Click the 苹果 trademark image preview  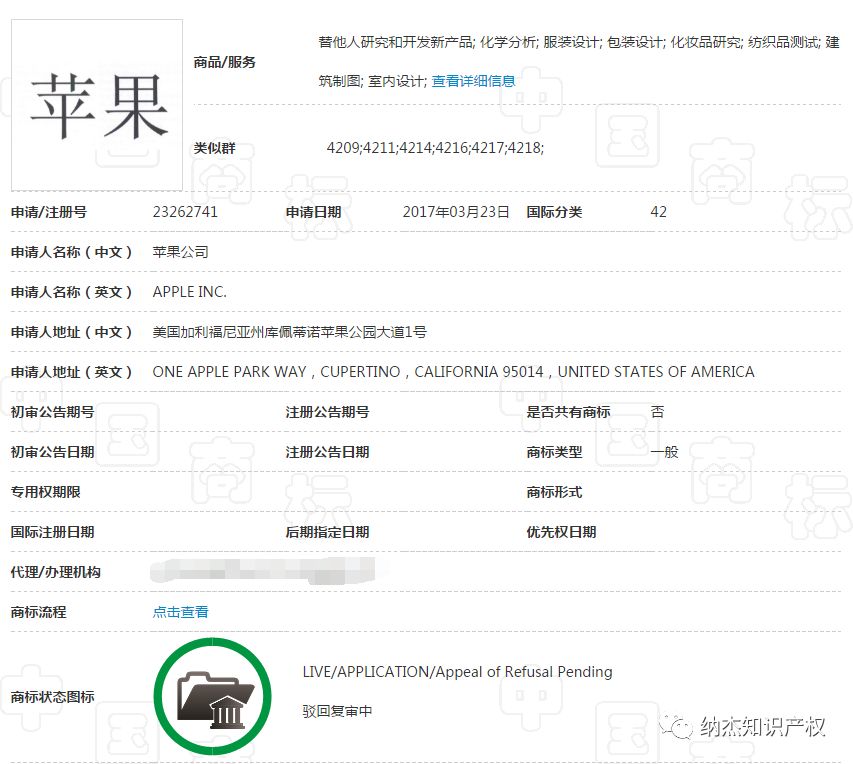[x=96, y=104]
